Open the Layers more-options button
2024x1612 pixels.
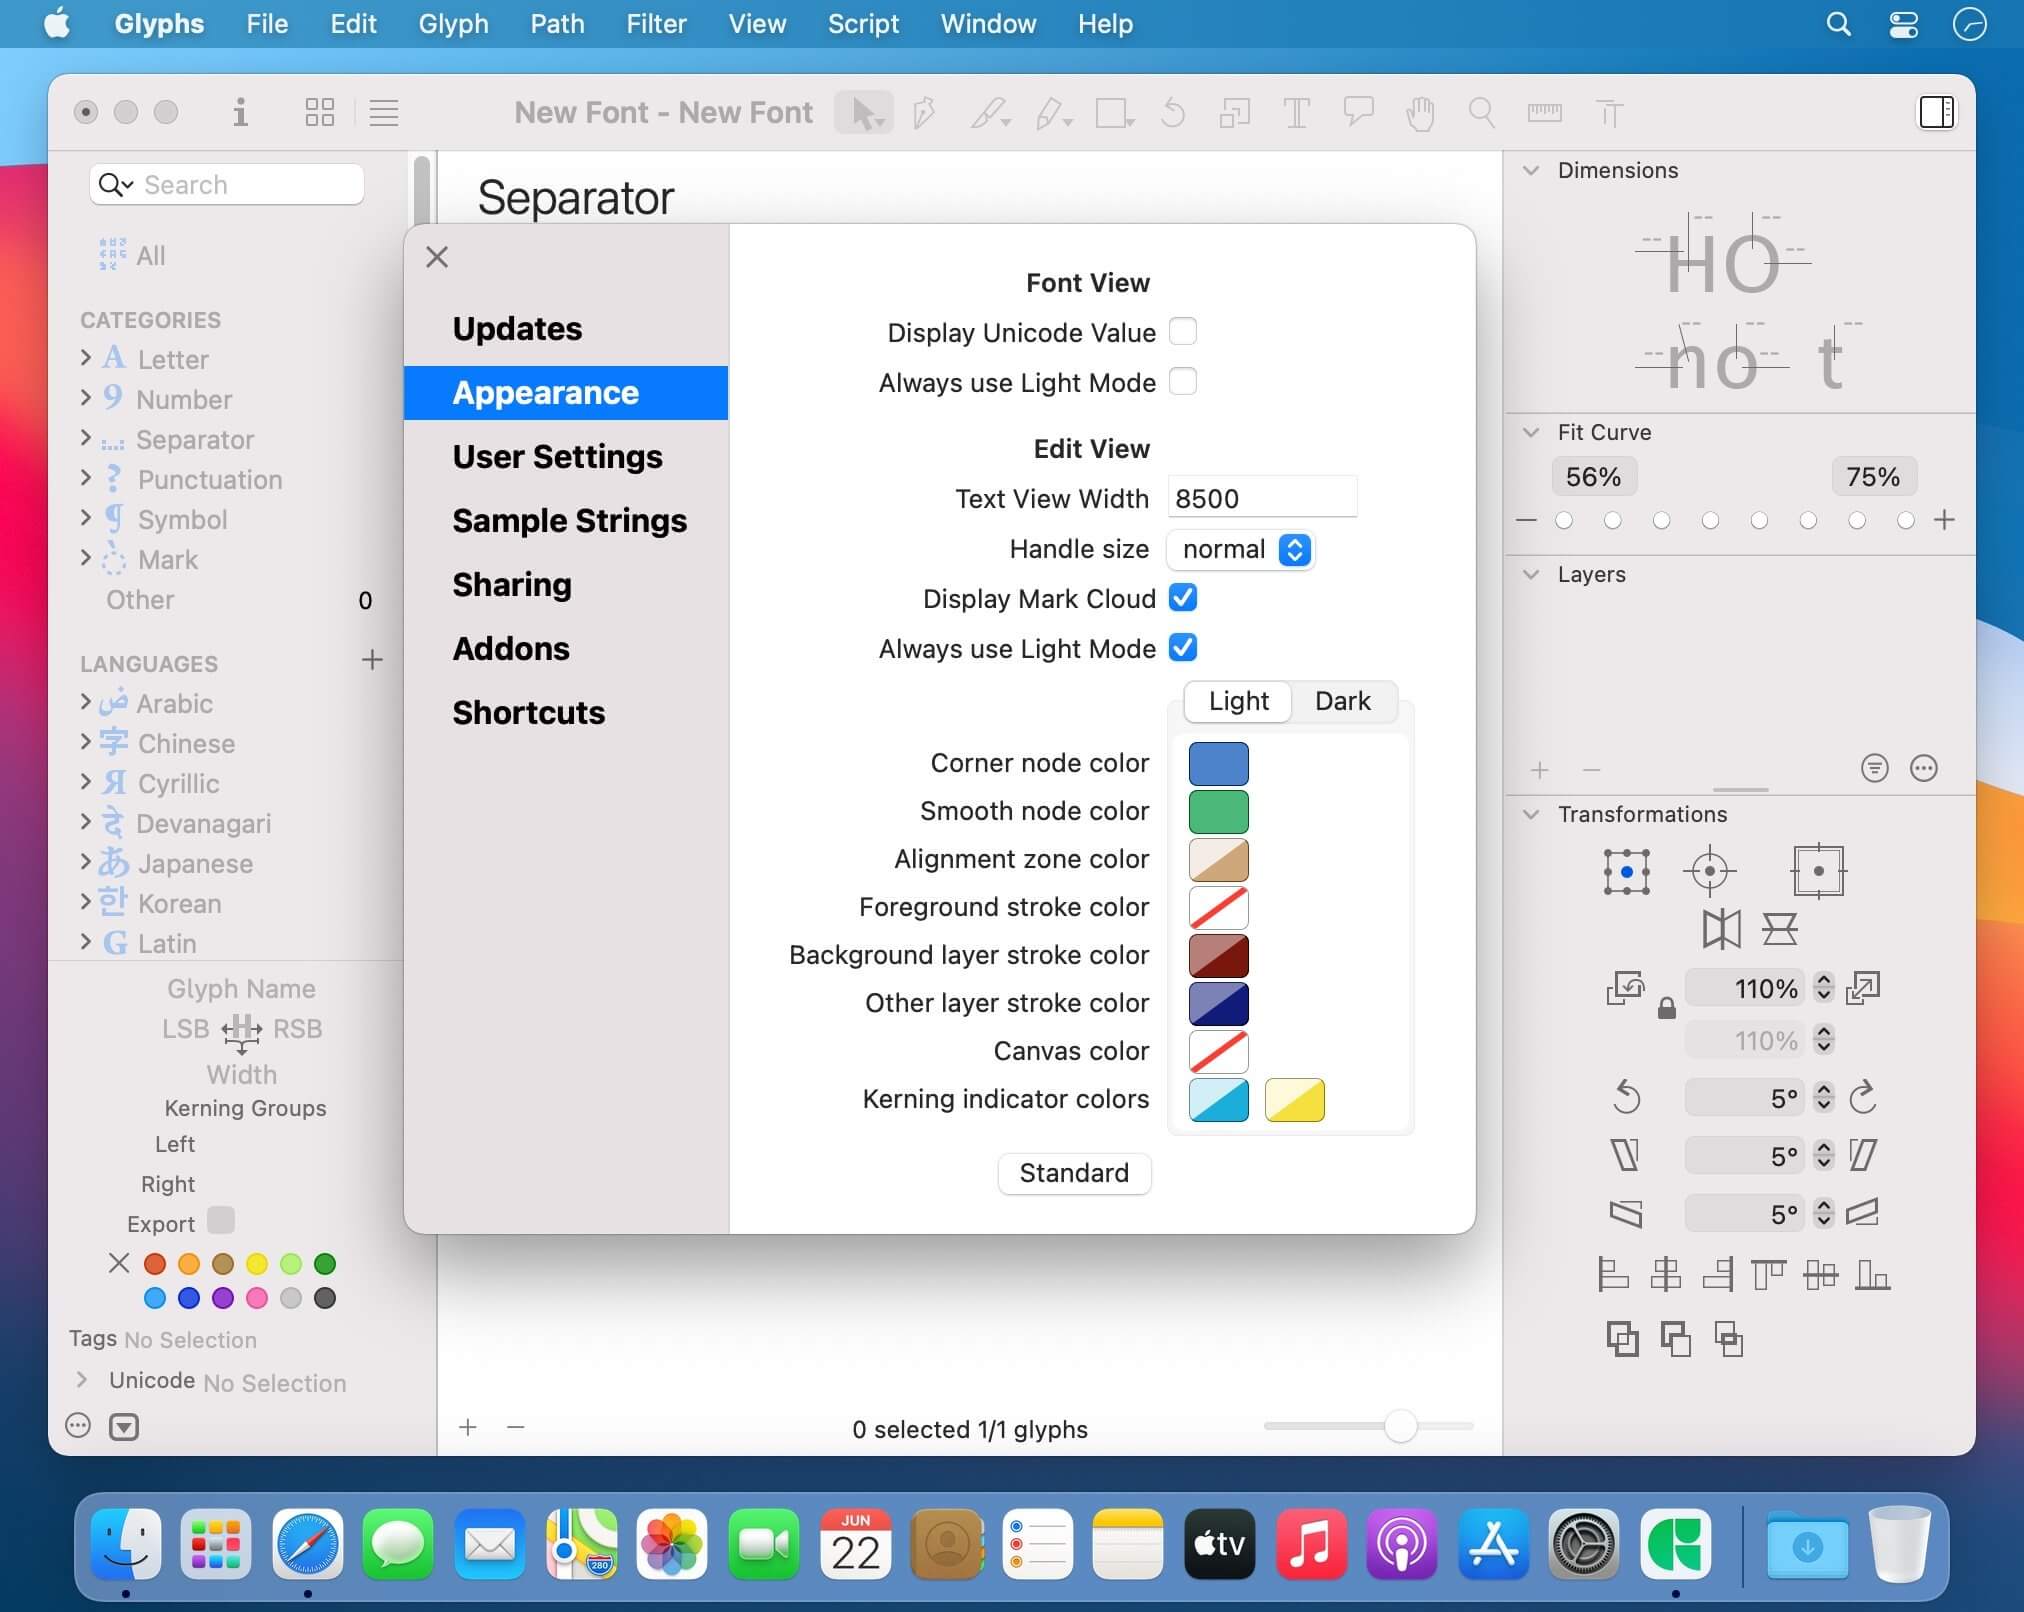(x=1923, y=768)
